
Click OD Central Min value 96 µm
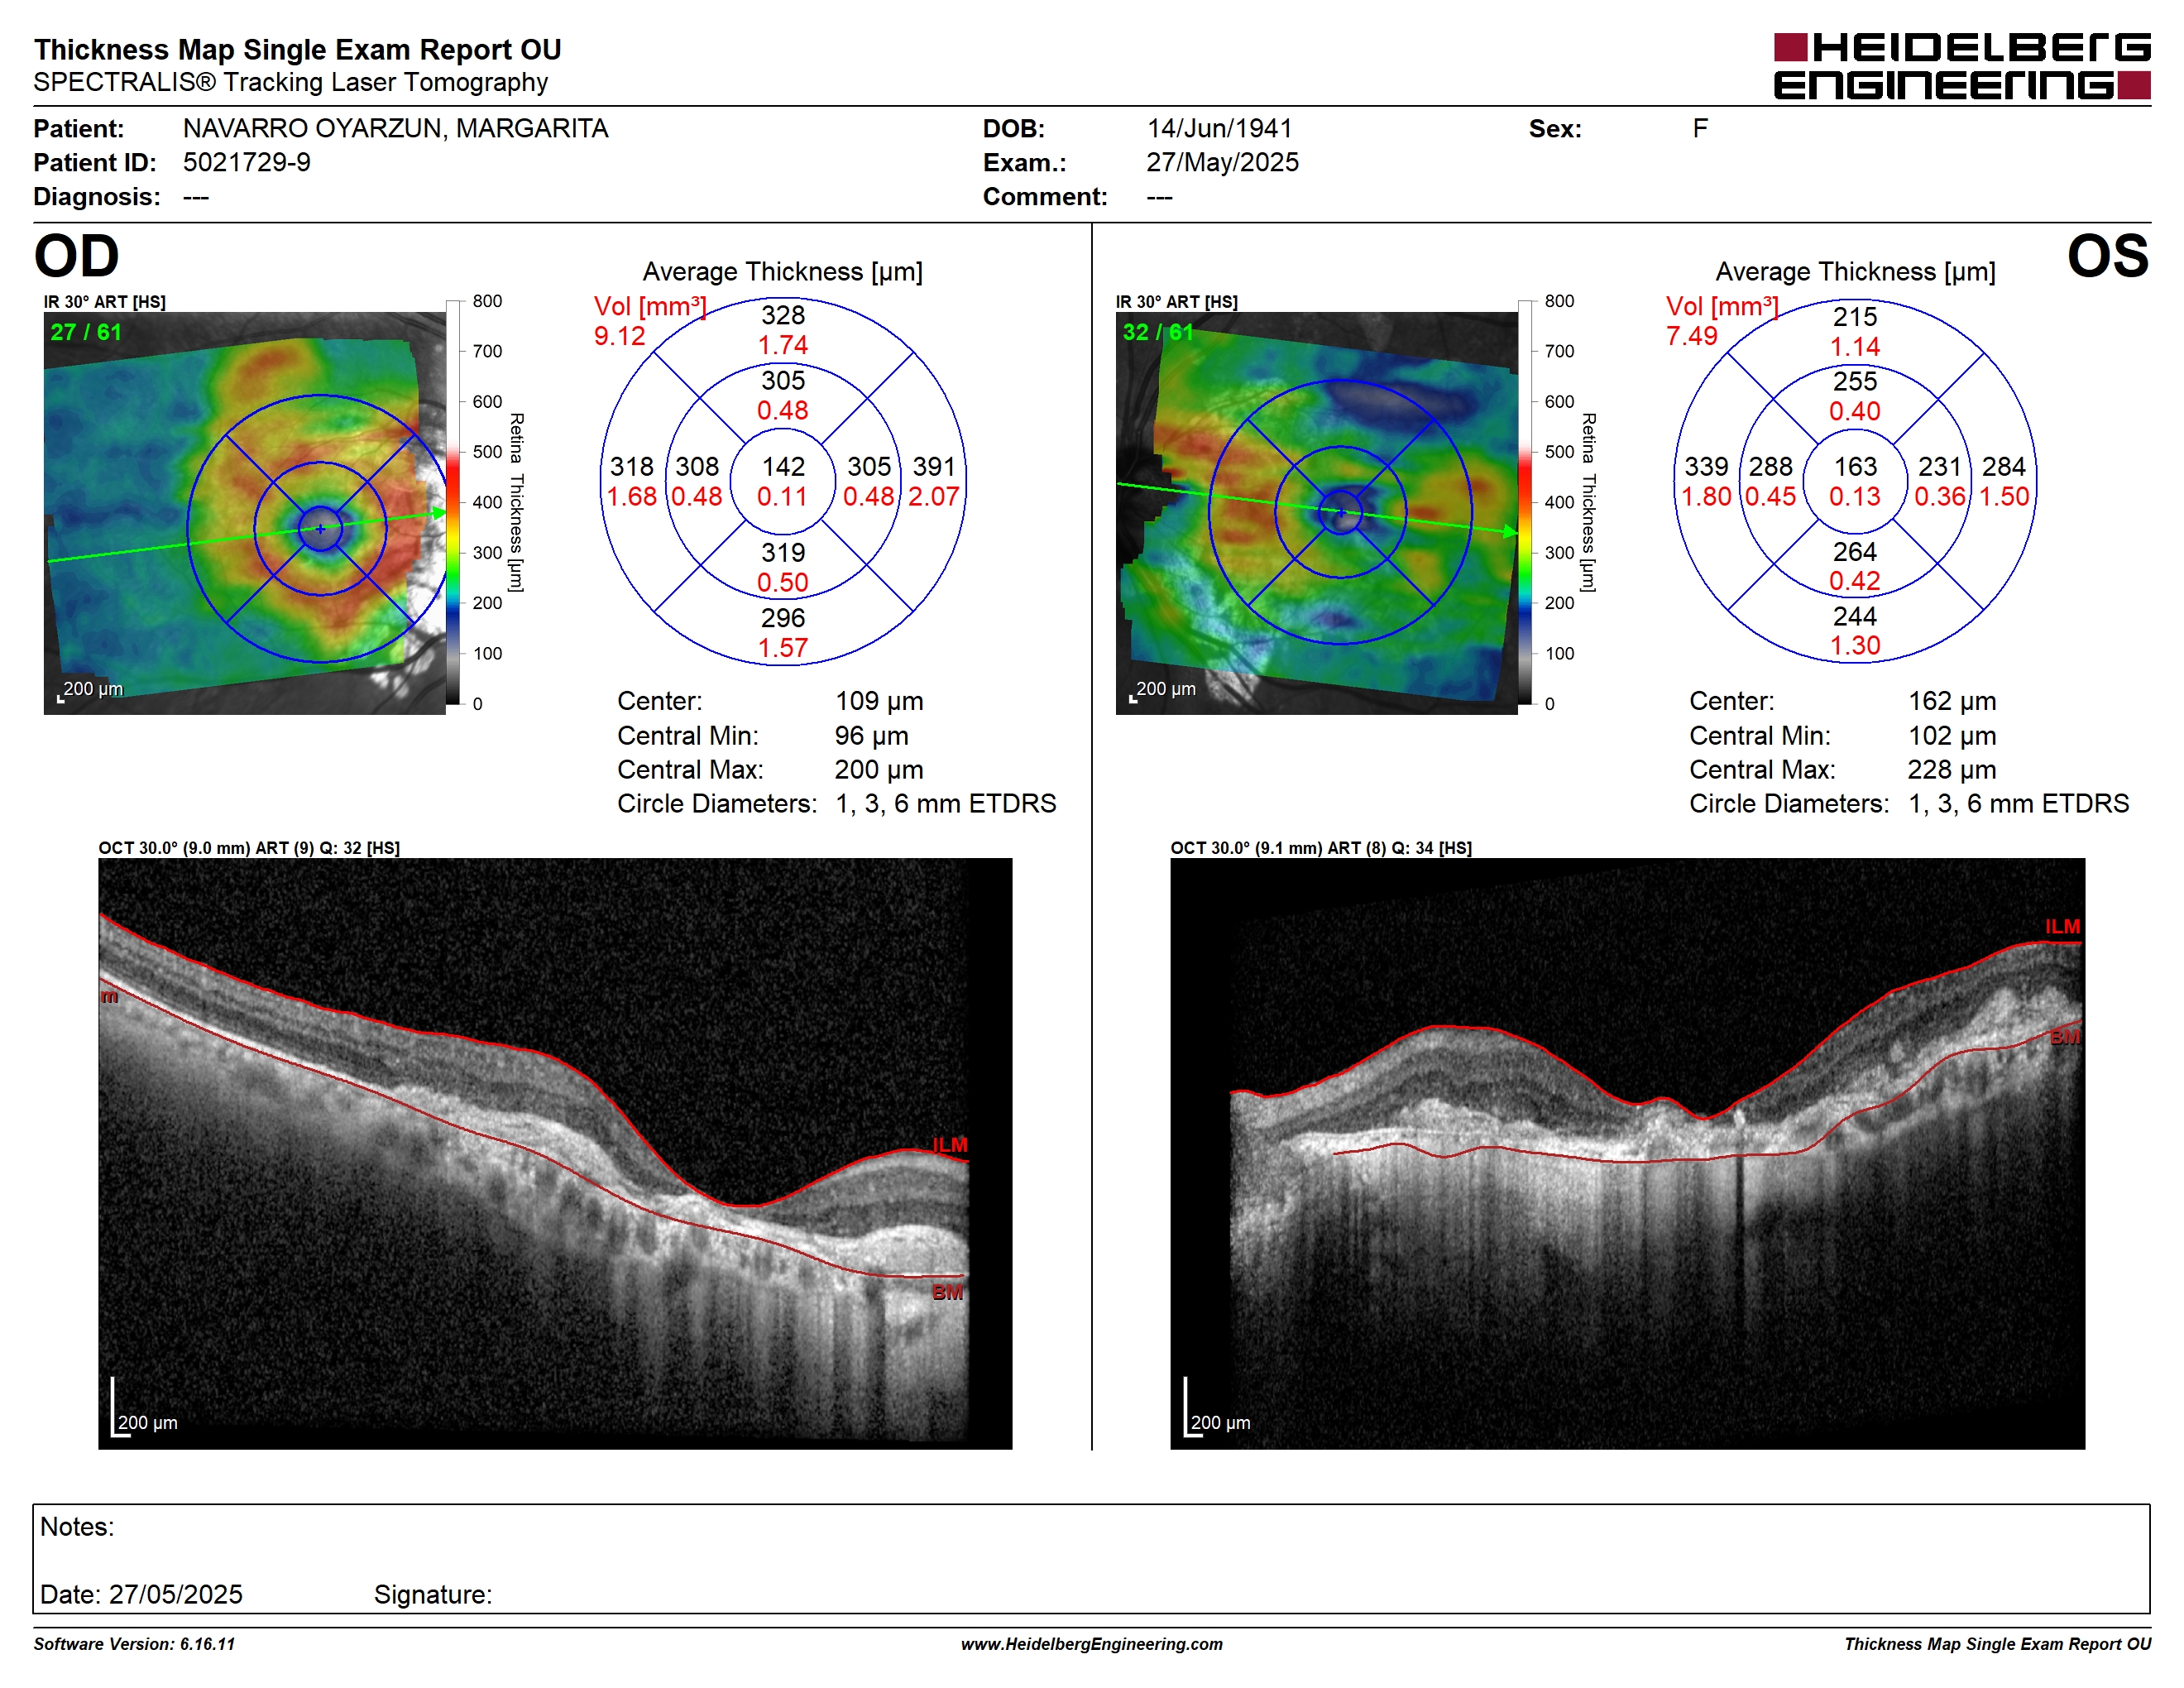[872, 736]
